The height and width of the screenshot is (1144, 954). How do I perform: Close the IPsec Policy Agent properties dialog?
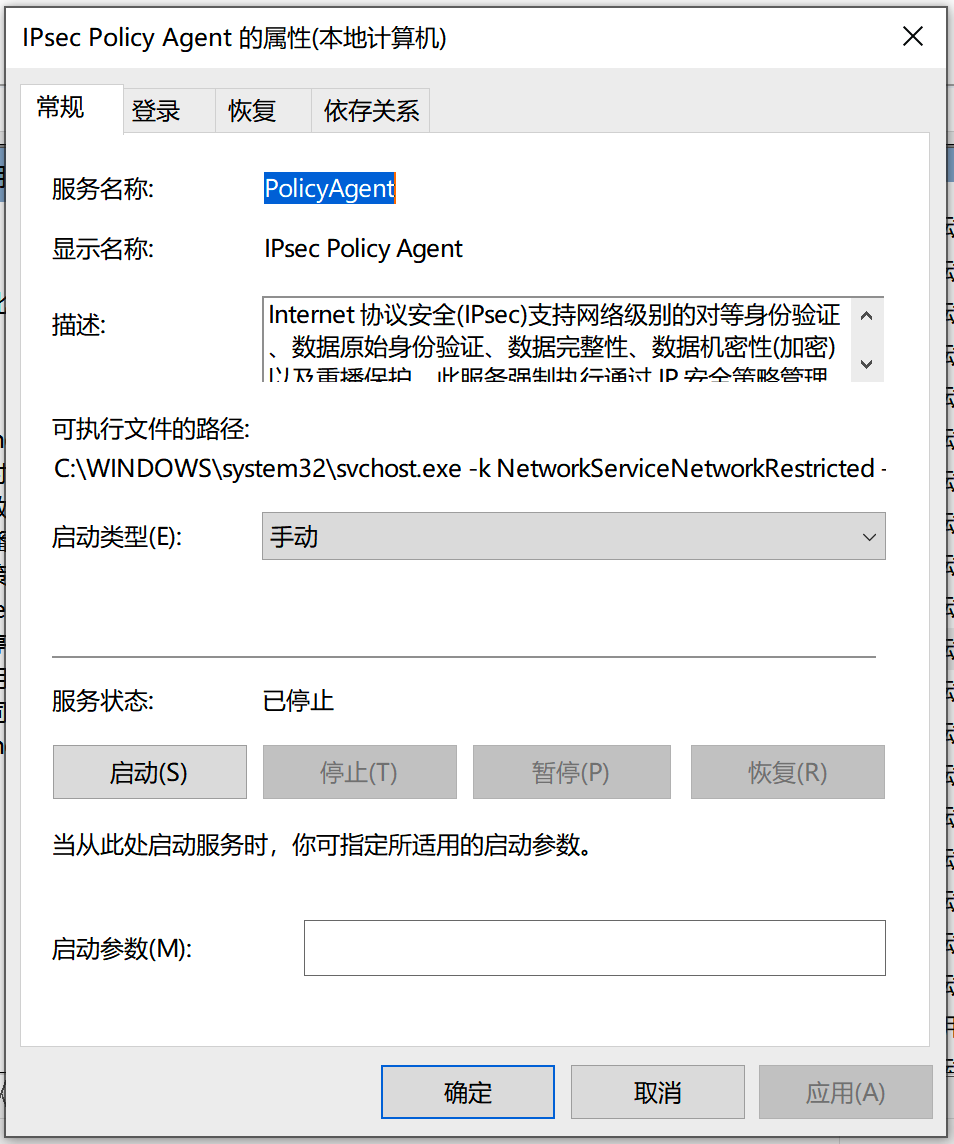pos(912,38)
